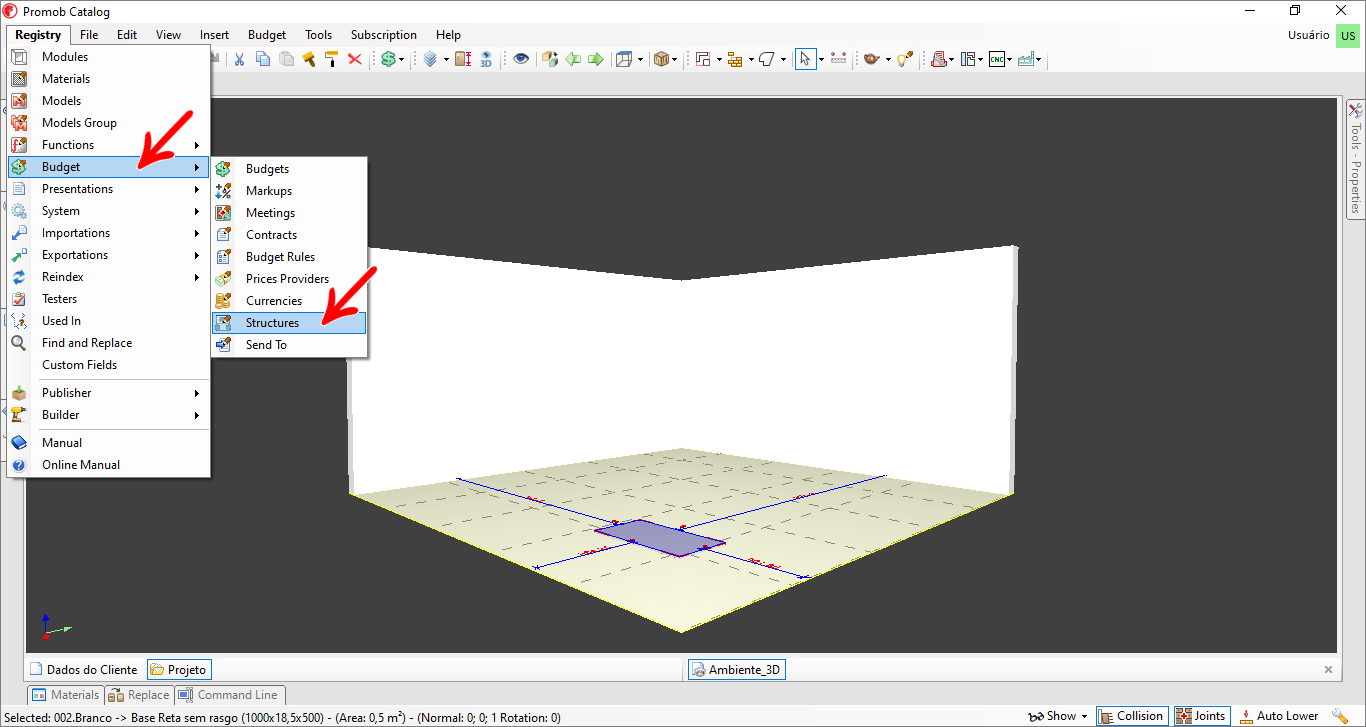Select Budgets in the submenu
Viewport: 1366px width, 727px height.
click(289, 169)
